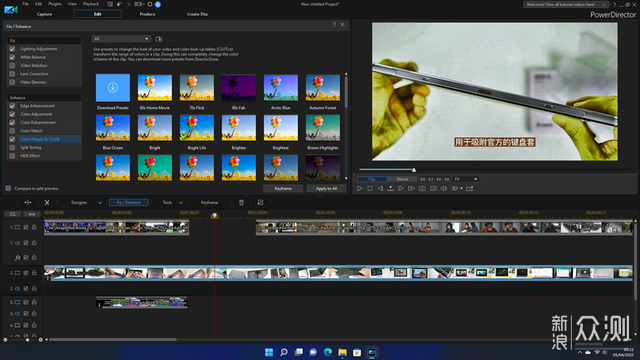Enable Video Stabilizer checkbox
640x360 pixels.
12,65
